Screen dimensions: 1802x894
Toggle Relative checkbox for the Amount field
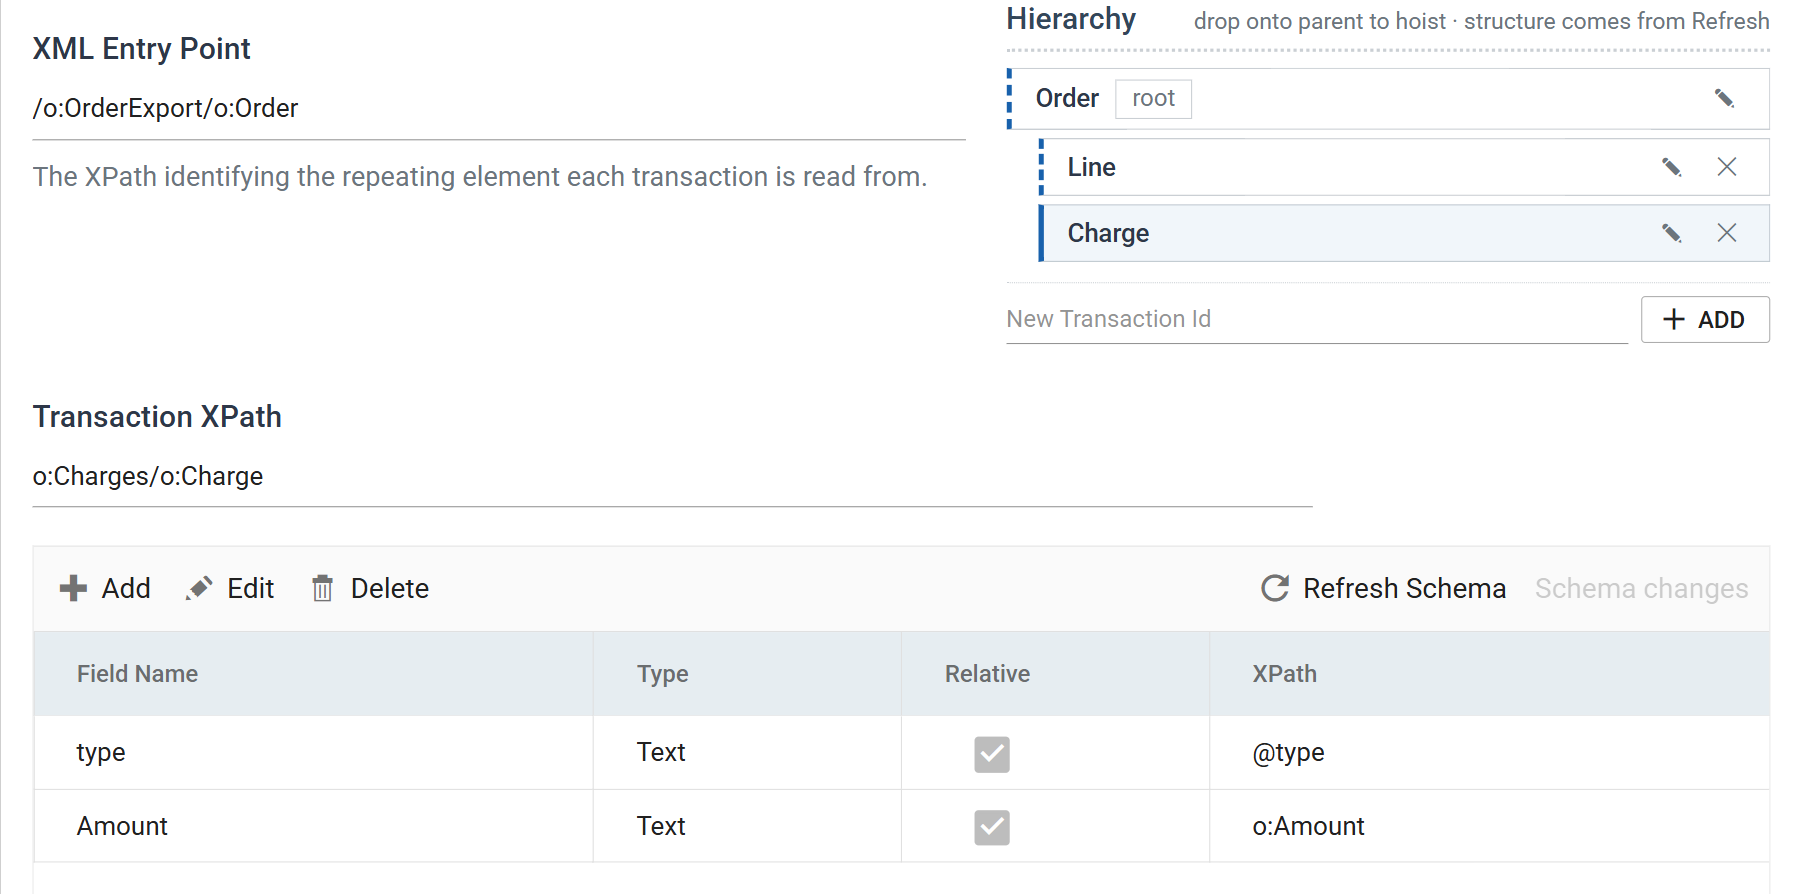pos(992,827)
